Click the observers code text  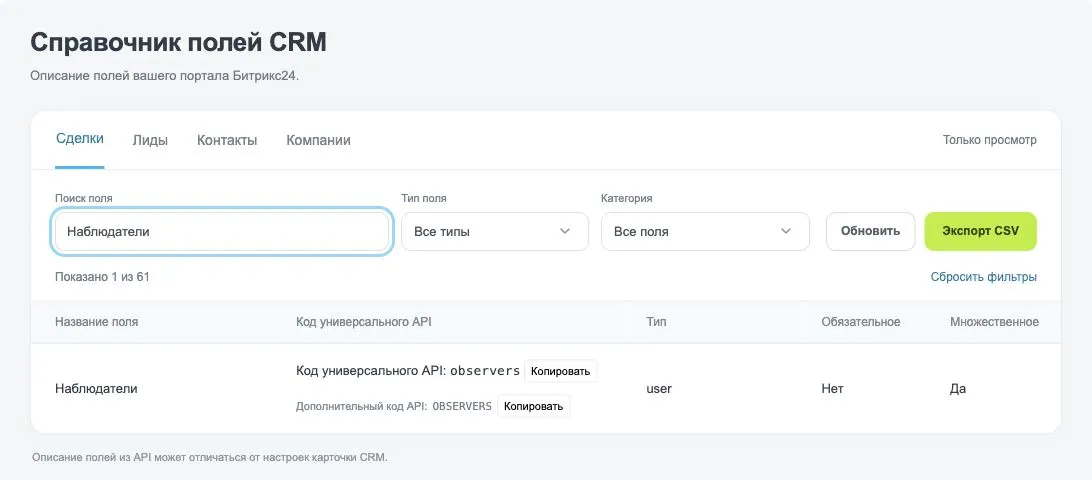[x=485, y=371]
